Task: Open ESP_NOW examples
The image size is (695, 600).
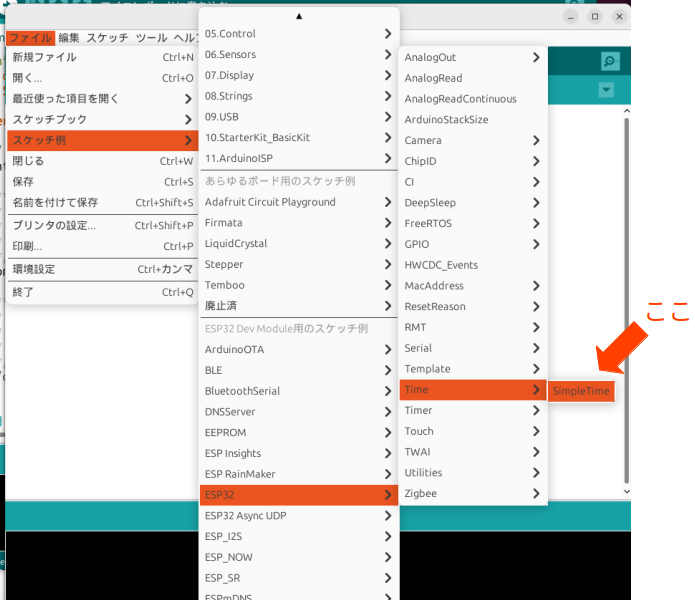Action: (299, 557)
